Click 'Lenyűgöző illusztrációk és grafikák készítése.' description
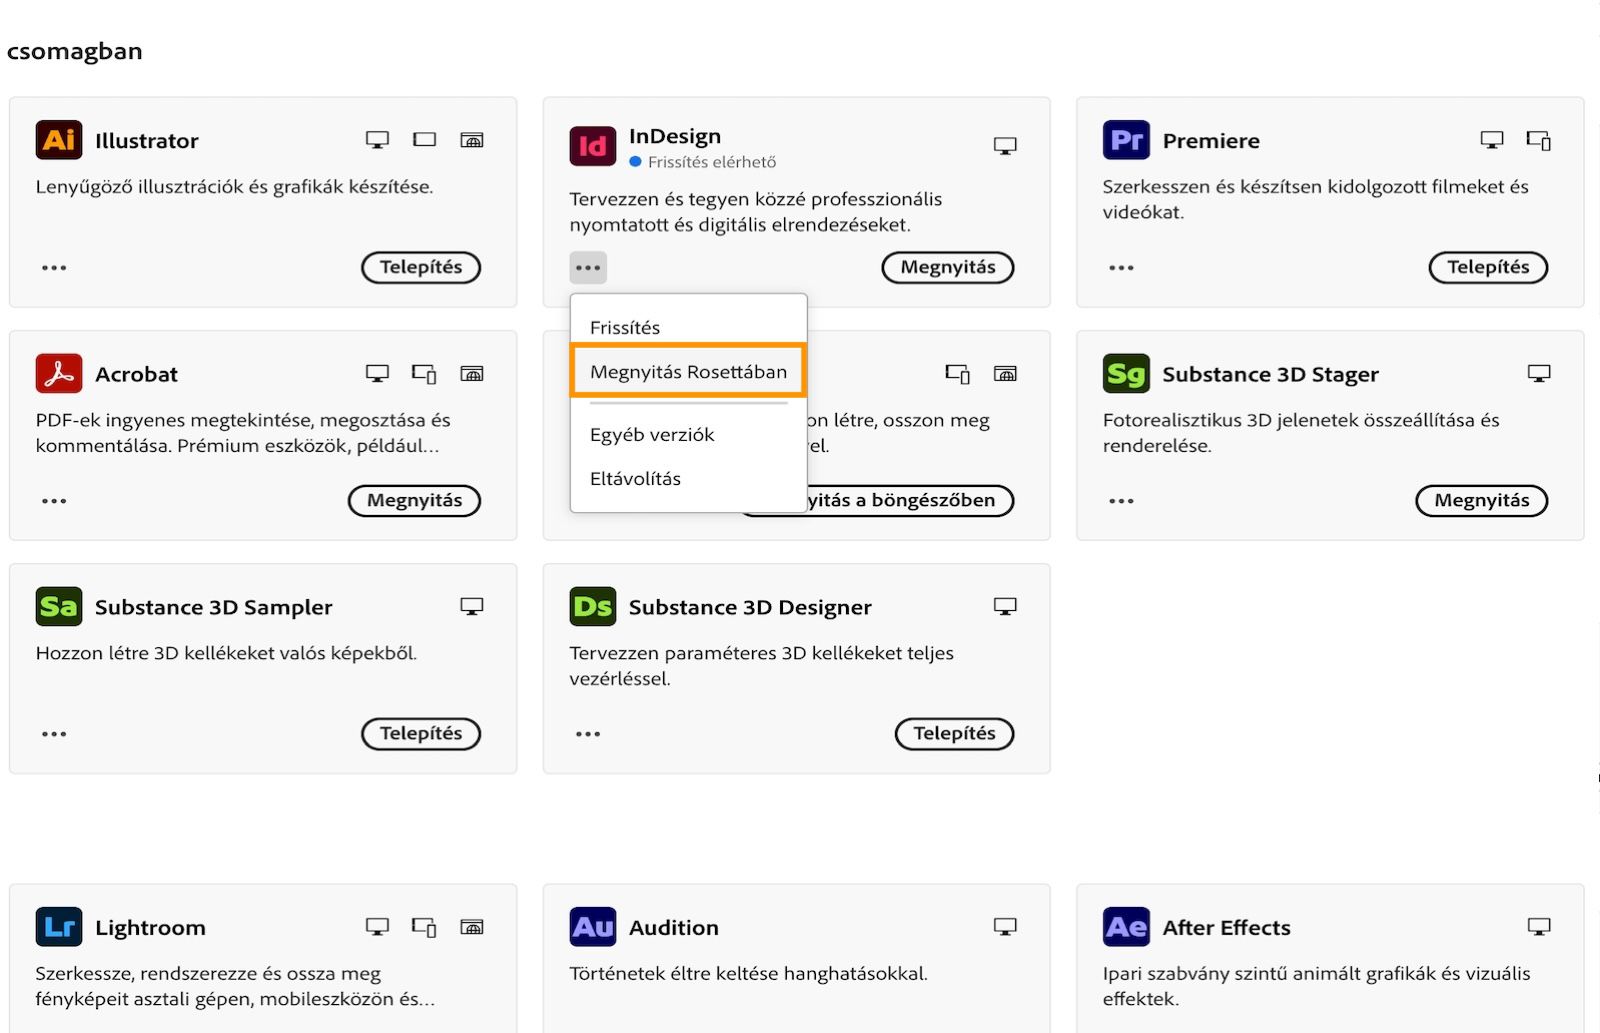The height and width of the screenshot is (1033, 1600). pos(234,187)
